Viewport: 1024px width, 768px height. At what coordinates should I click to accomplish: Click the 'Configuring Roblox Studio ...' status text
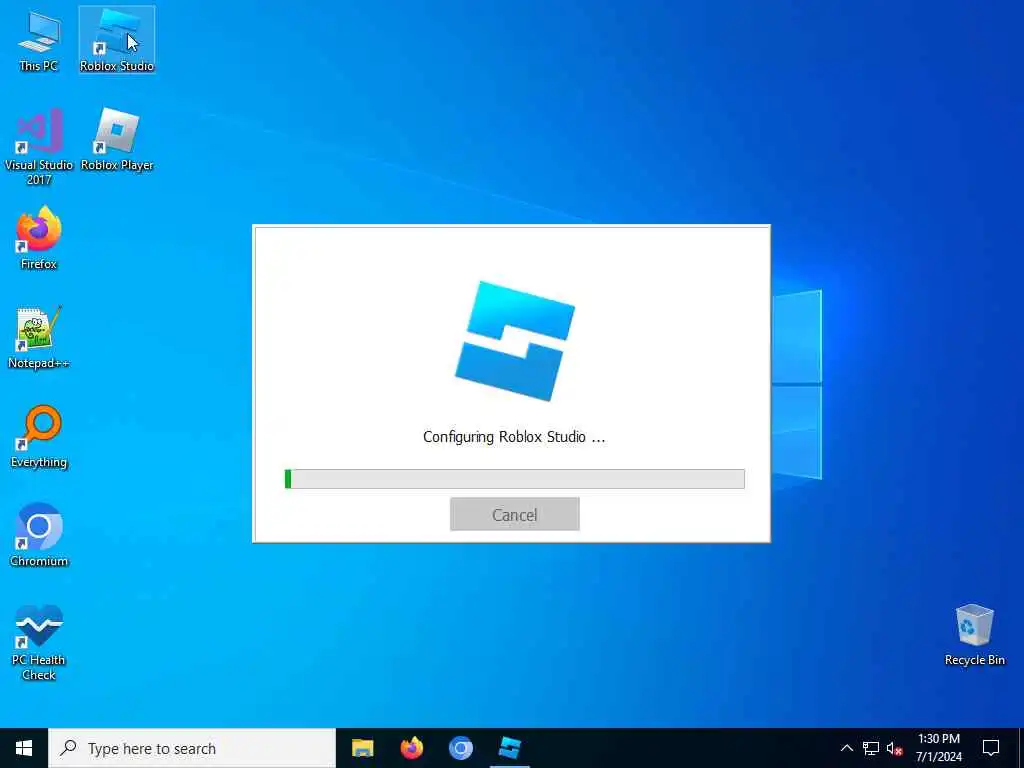[x=514, y=437]
